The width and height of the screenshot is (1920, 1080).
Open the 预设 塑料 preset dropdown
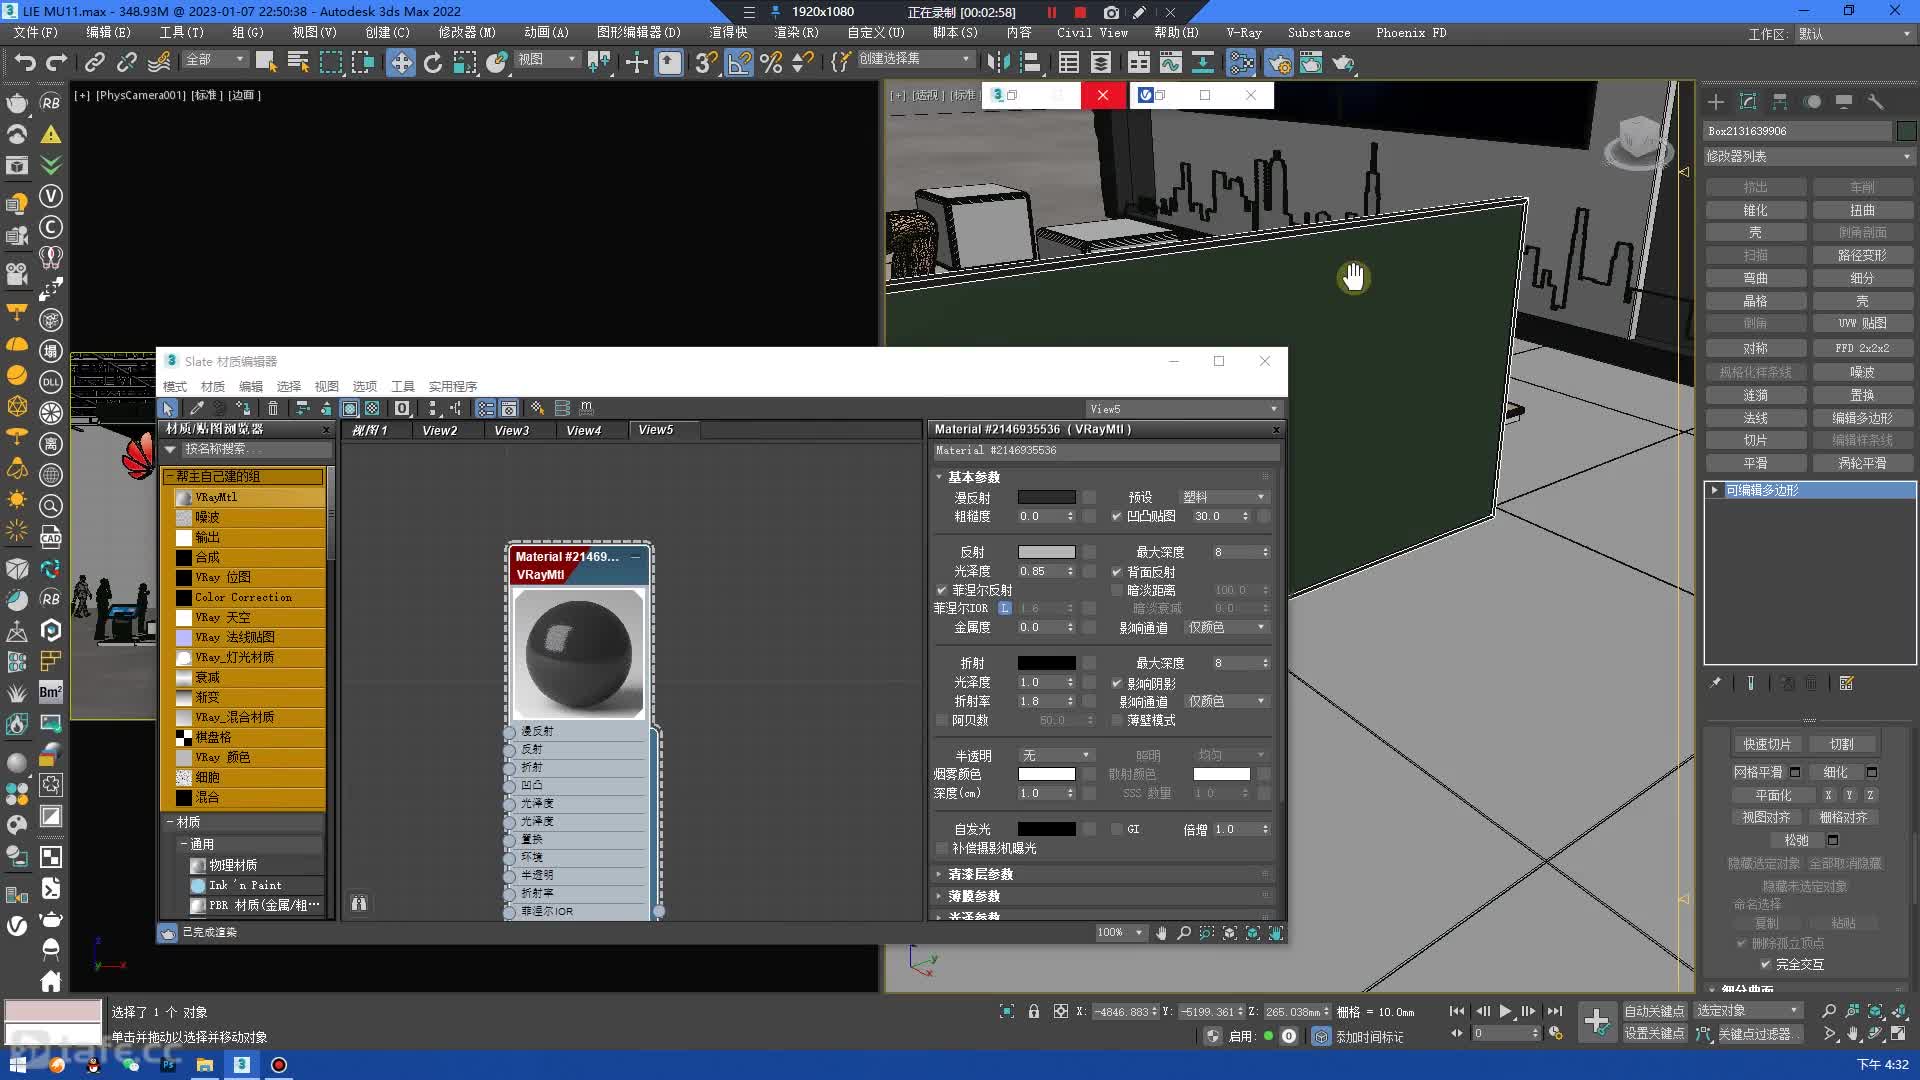(x=1224, y=497)
